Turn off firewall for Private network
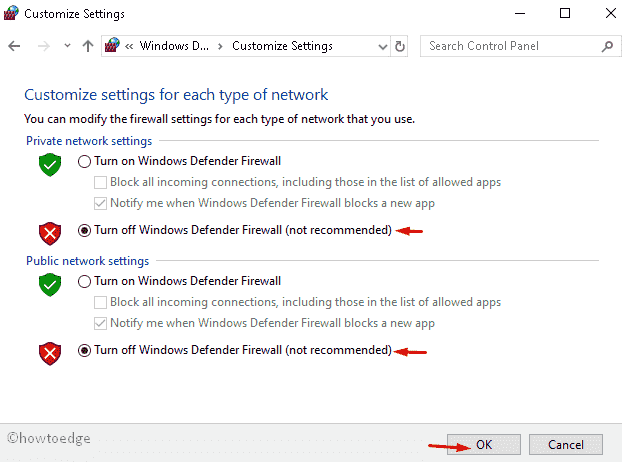The image size is (622, 462). coord(84,230)
